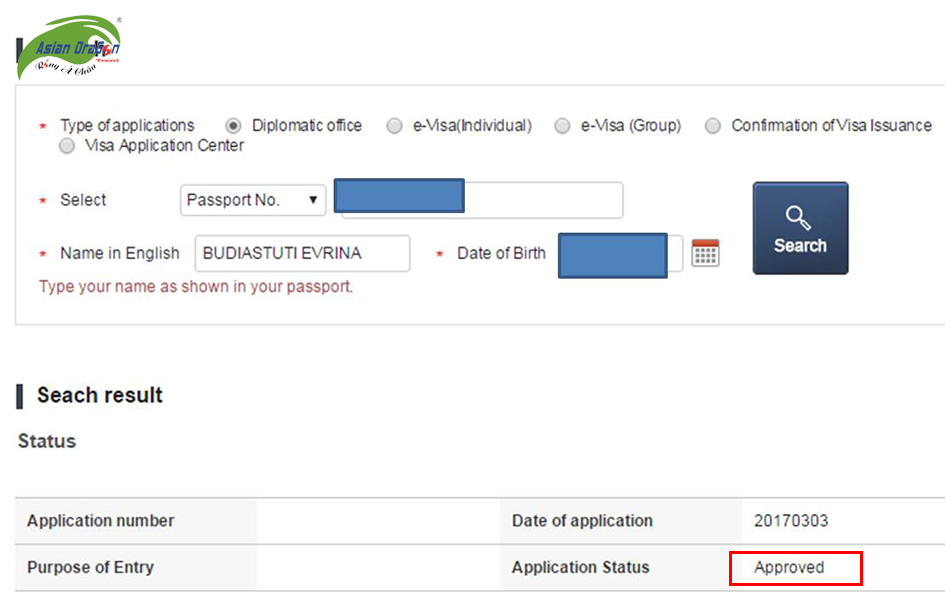
Task: Click the Application number table cell
Action: pyautogui.click(x=136, y=521)
